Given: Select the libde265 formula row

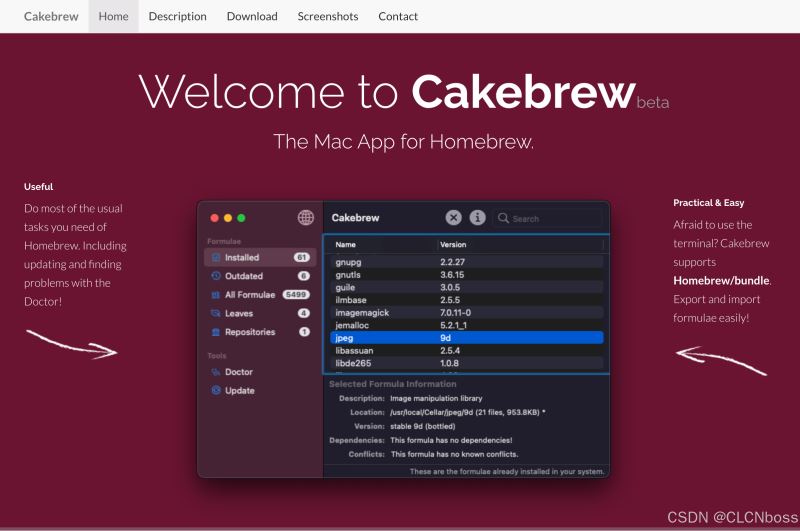Looking at the screenshot, I should [x=467, y=363].
